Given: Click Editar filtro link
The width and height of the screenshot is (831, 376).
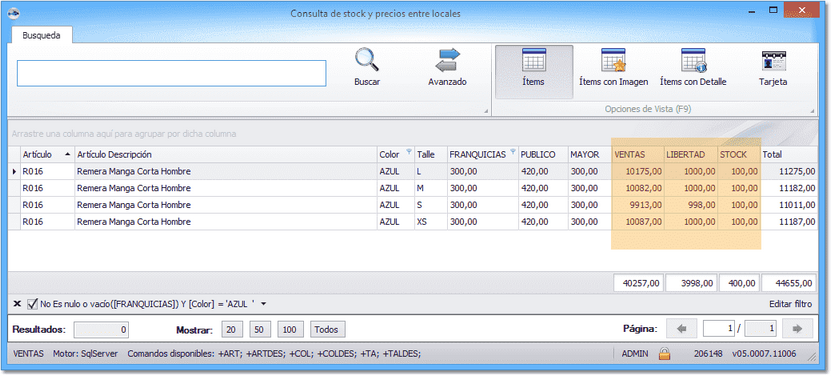Looking at the screenshot, I should (x=790, y=304).
